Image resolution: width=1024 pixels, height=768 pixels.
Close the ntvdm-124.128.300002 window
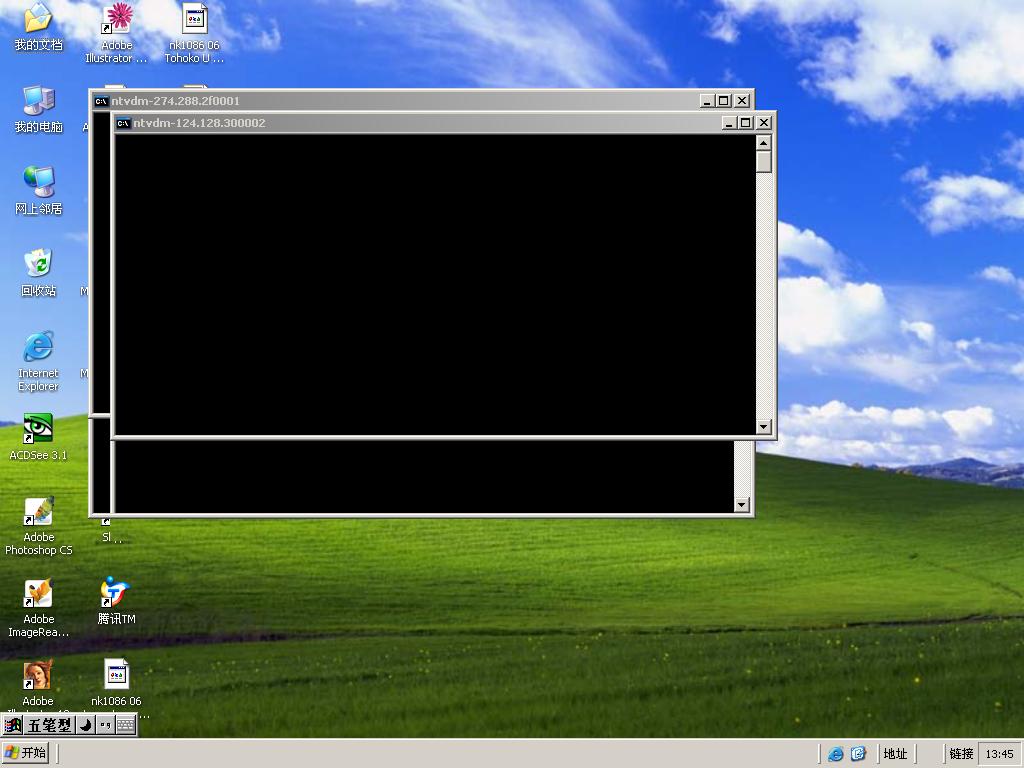pos(763,123)
